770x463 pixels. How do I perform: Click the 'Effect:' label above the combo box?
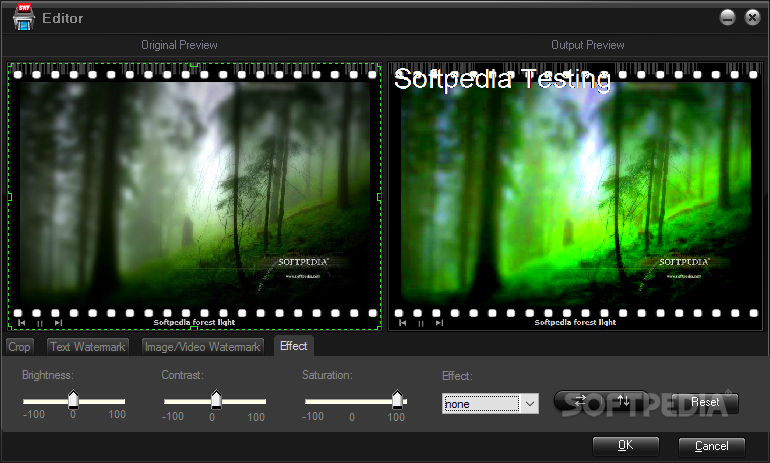pos(457,376)
